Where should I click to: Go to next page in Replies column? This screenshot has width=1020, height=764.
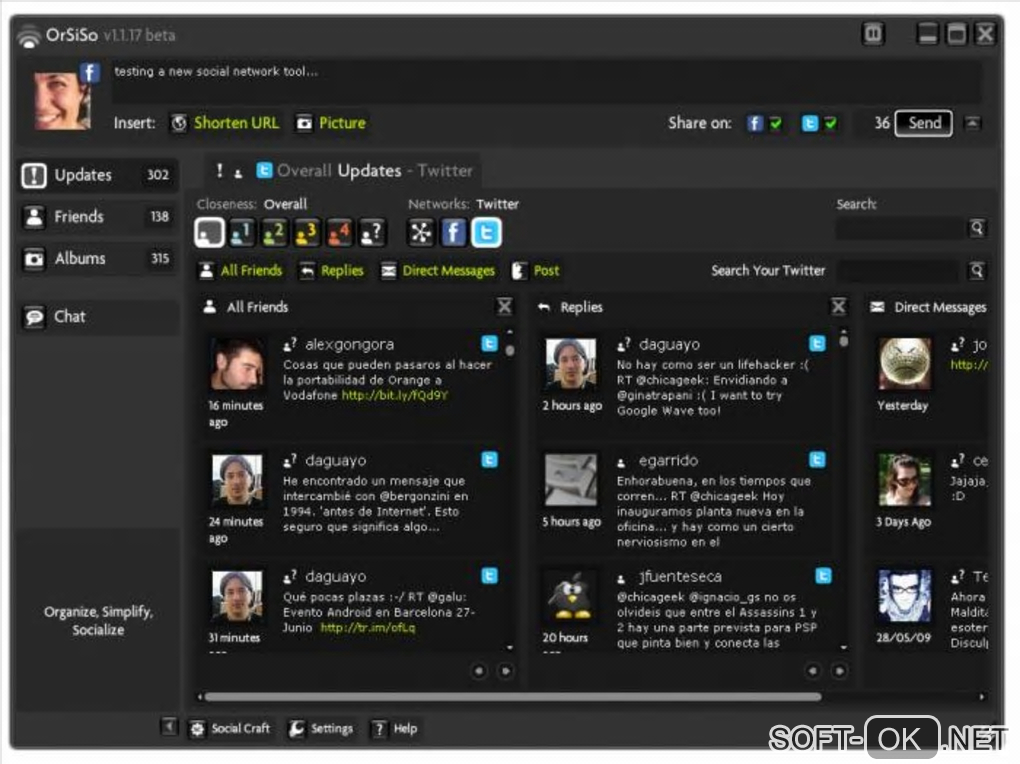tap(839, 671)
